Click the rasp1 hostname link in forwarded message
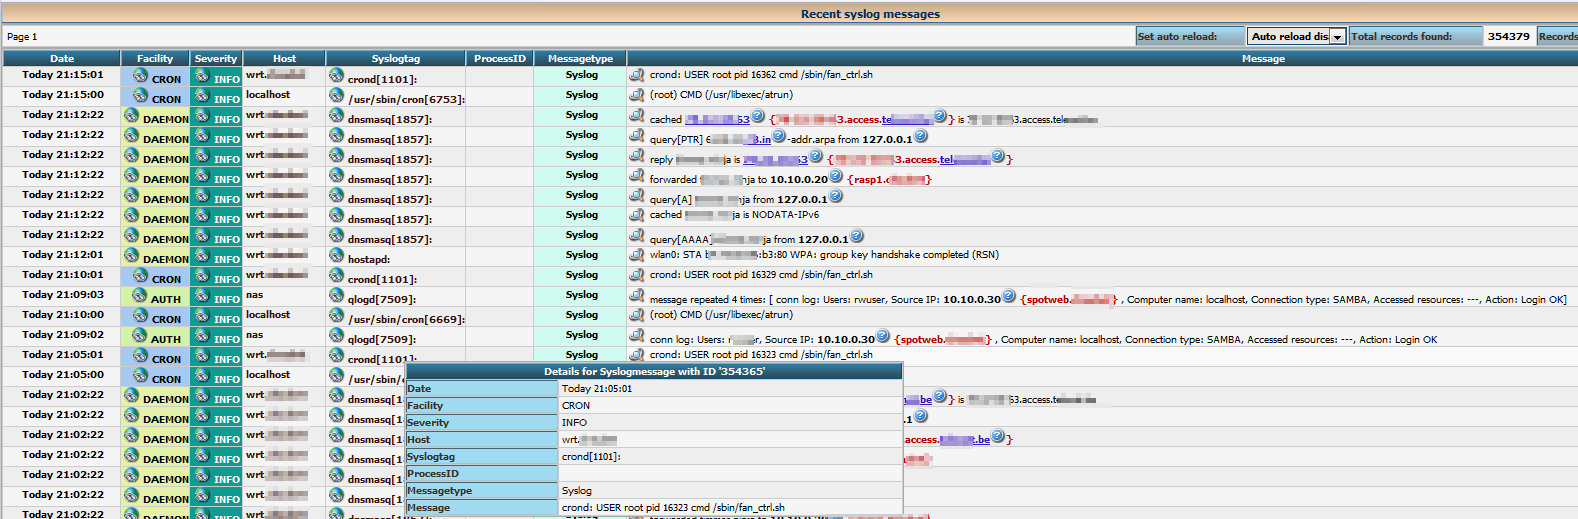 (x=890, y=180)
